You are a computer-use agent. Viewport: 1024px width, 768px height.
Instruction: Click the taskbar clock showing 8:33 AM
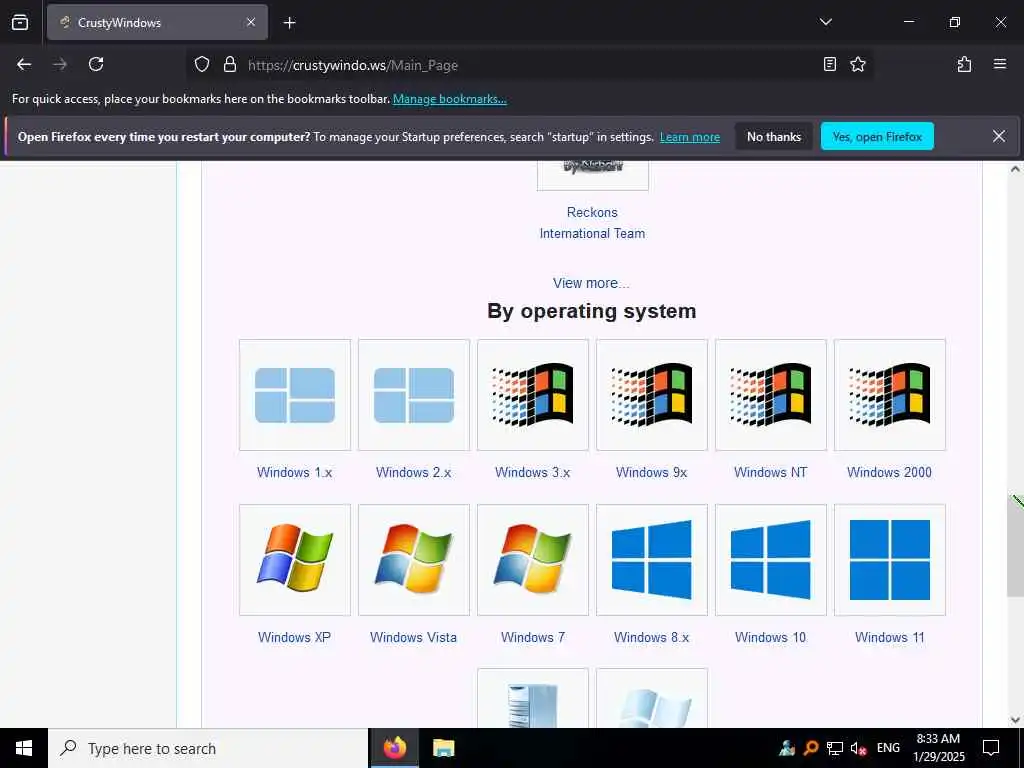click(x=938, y=748)
